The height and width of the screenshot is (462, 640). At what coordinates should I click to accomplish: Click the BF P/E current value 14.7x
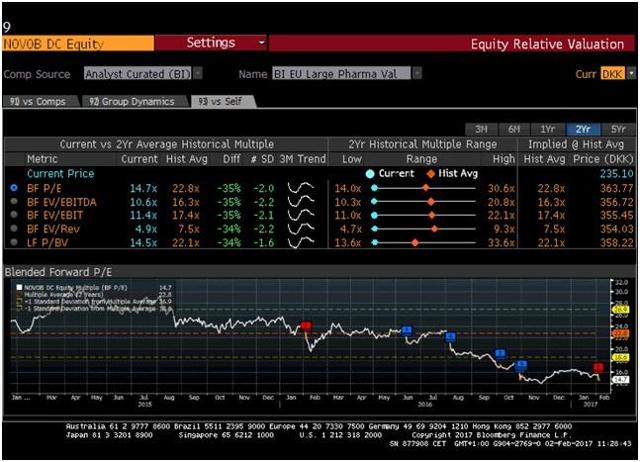click(143, 188)
